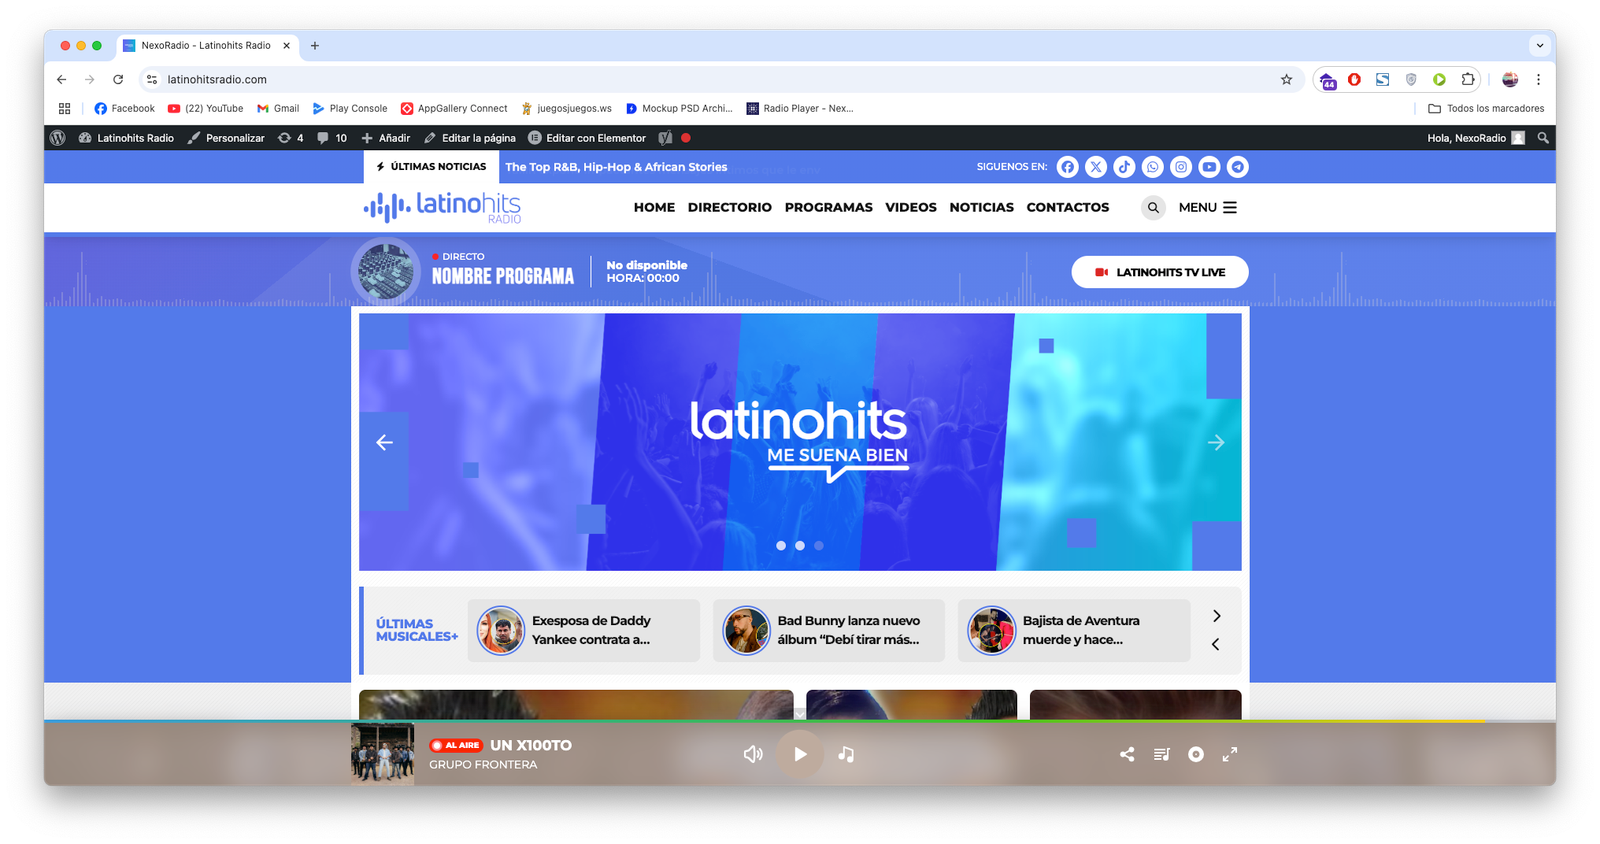
Task: Open the player playlist queue icon
Action: point(1161,754)
